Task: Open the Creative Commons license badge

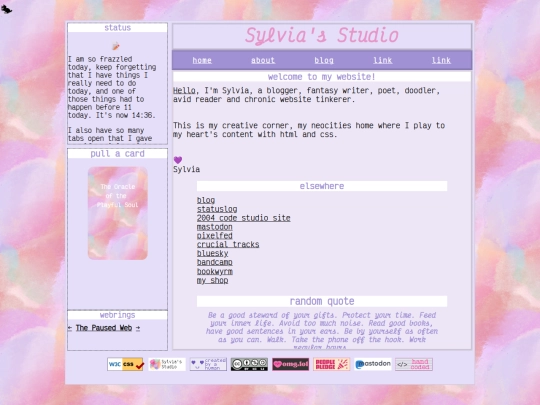Action: pos(249,364)
